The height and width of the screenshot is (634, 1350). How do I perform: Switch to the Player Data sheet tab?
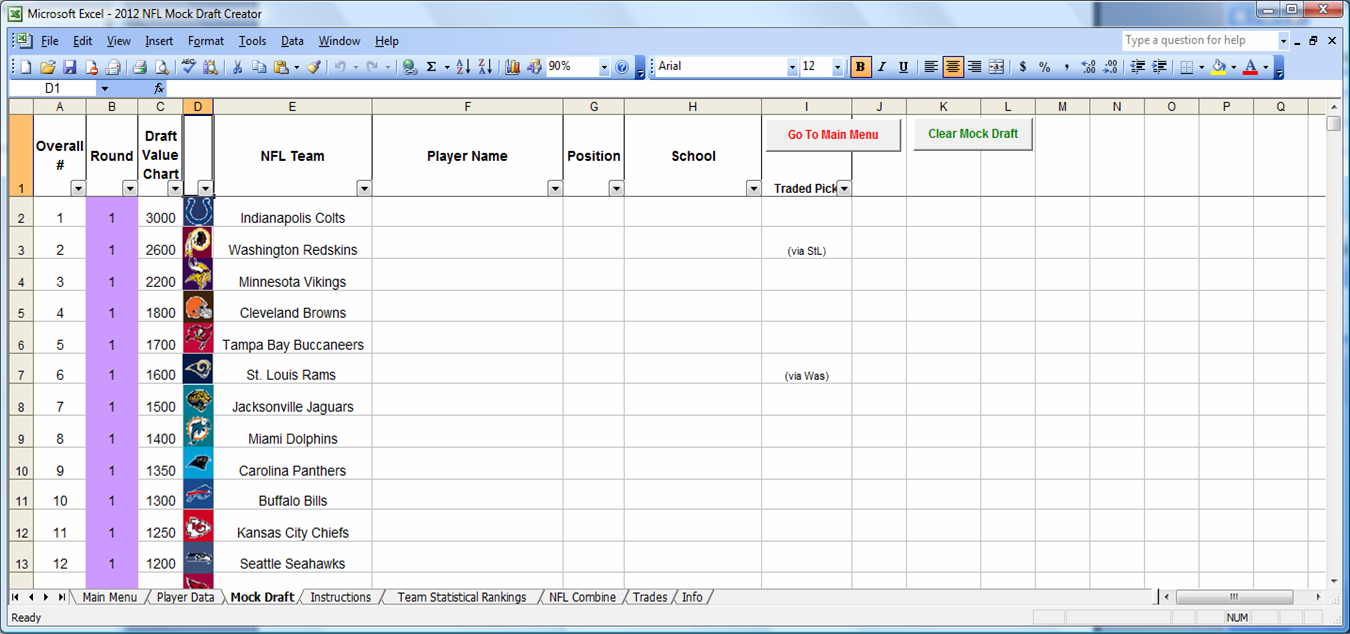click(185, 597)
